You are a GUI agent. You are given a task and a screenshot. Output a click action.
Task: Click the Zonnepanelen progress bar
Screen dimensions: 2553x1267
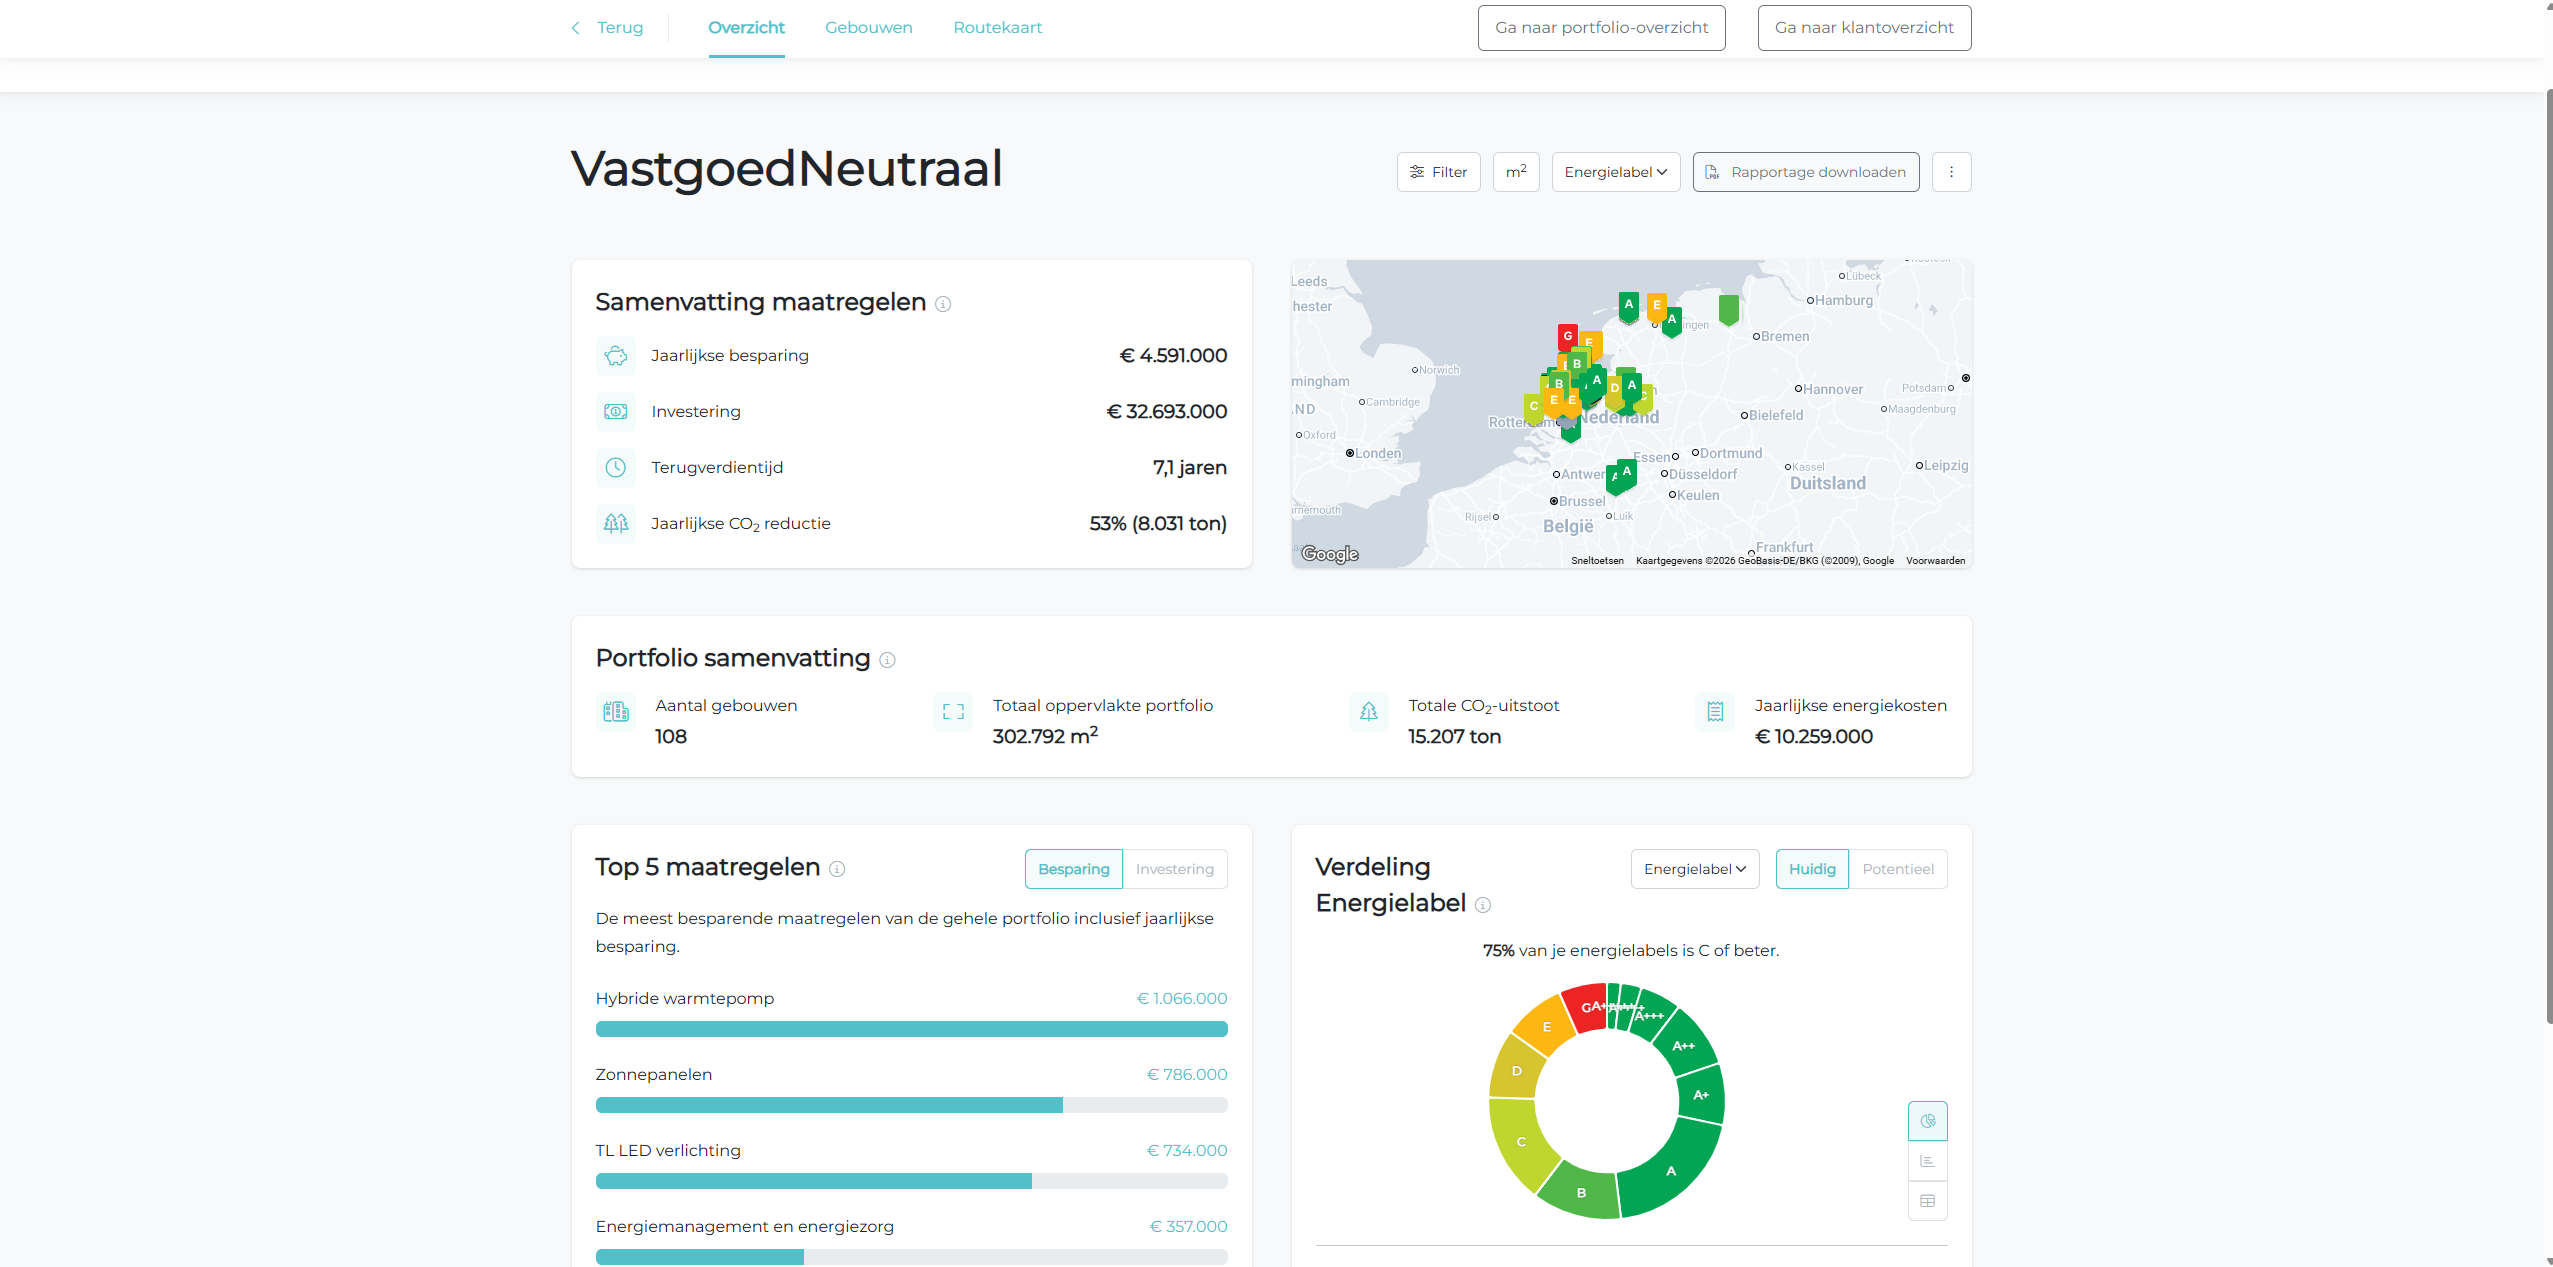[910, 1105]
